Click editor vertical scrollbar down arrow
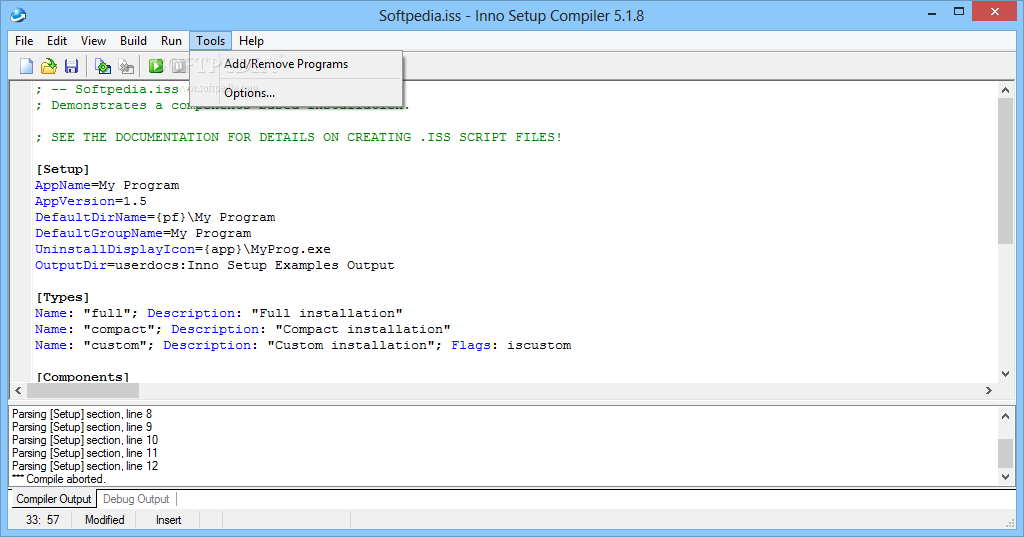This screenshot has width=1024, height=537. pos(1005,374)
